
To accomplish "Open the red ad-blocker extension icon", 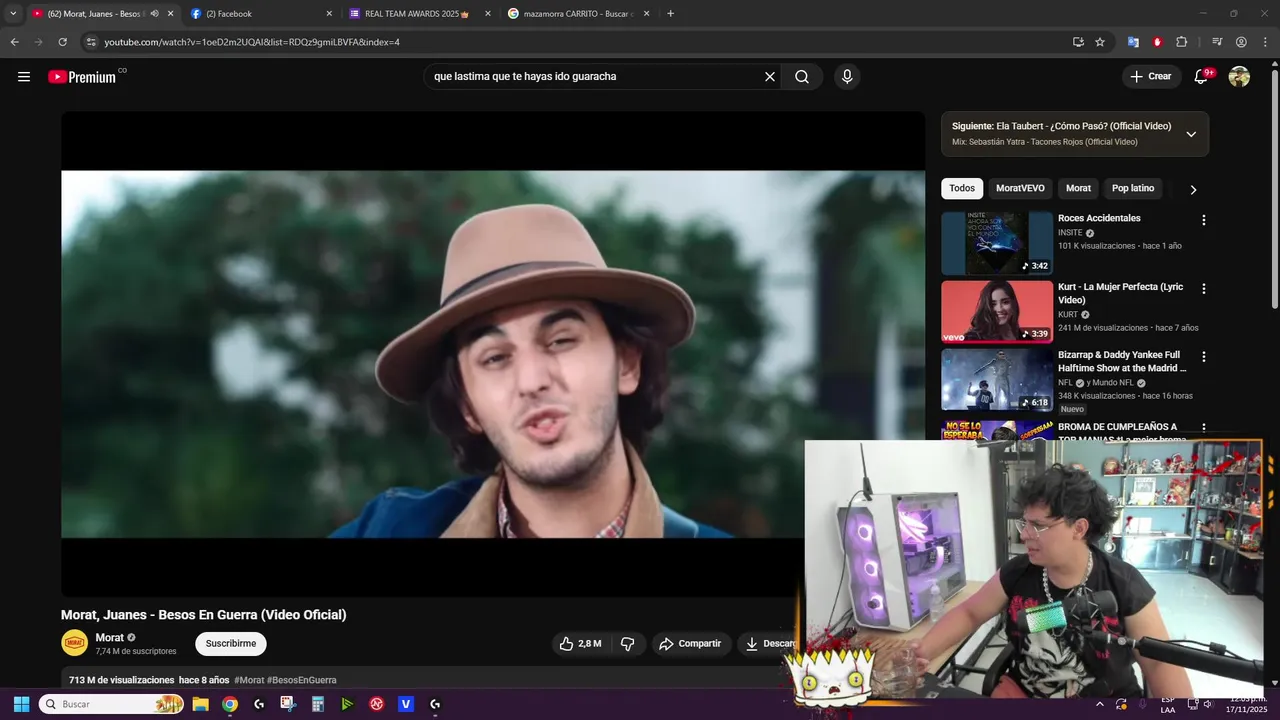I will tap(1157, 42).
